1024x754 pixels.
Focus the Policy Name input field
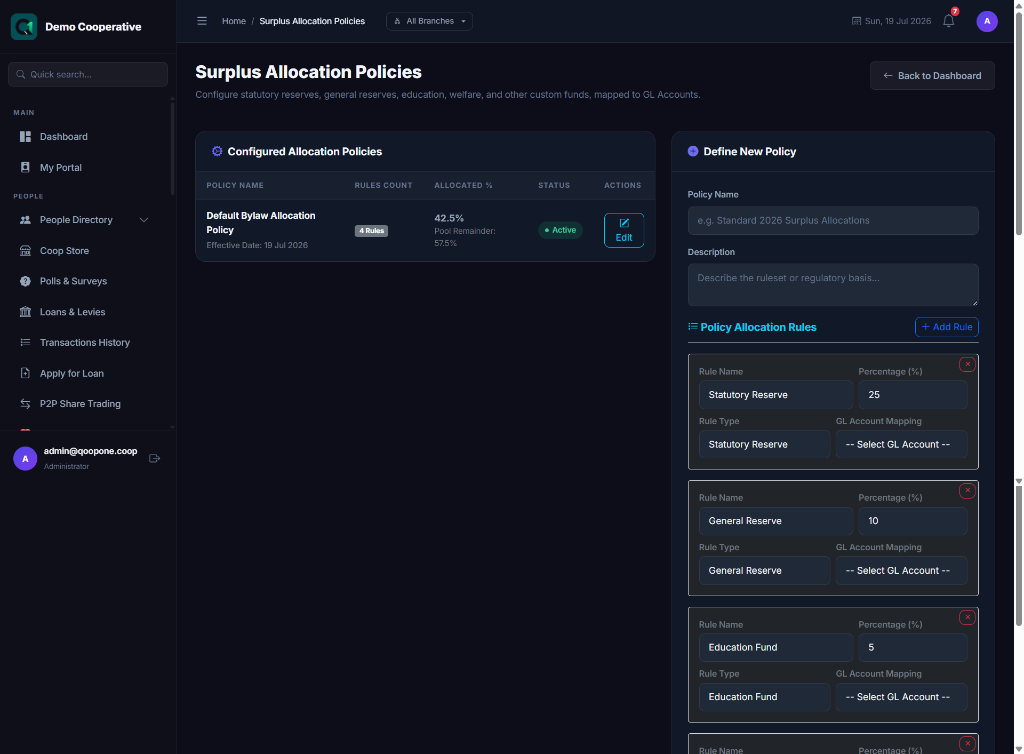coord(833,221)
